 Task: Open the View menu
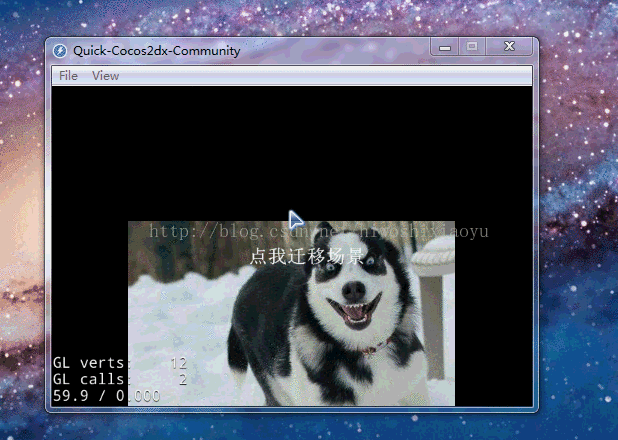tap(105, 76)
